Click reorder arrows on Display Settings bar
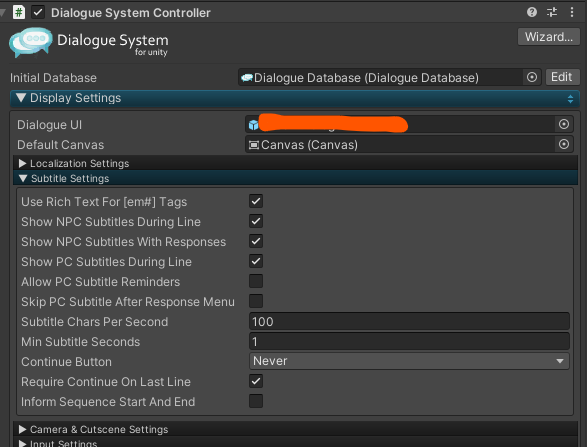Screen dimensions: 587x447 point(570,99)
